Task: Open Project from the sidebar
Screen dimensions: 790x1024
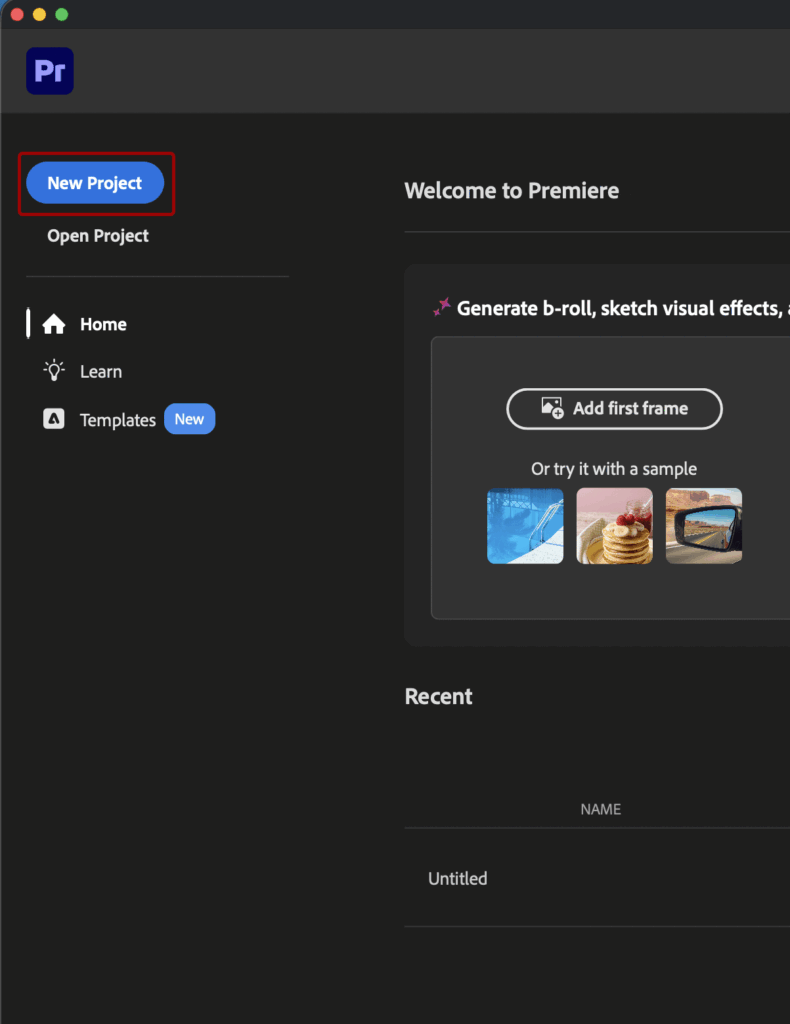Action: (x=98, y=236)
